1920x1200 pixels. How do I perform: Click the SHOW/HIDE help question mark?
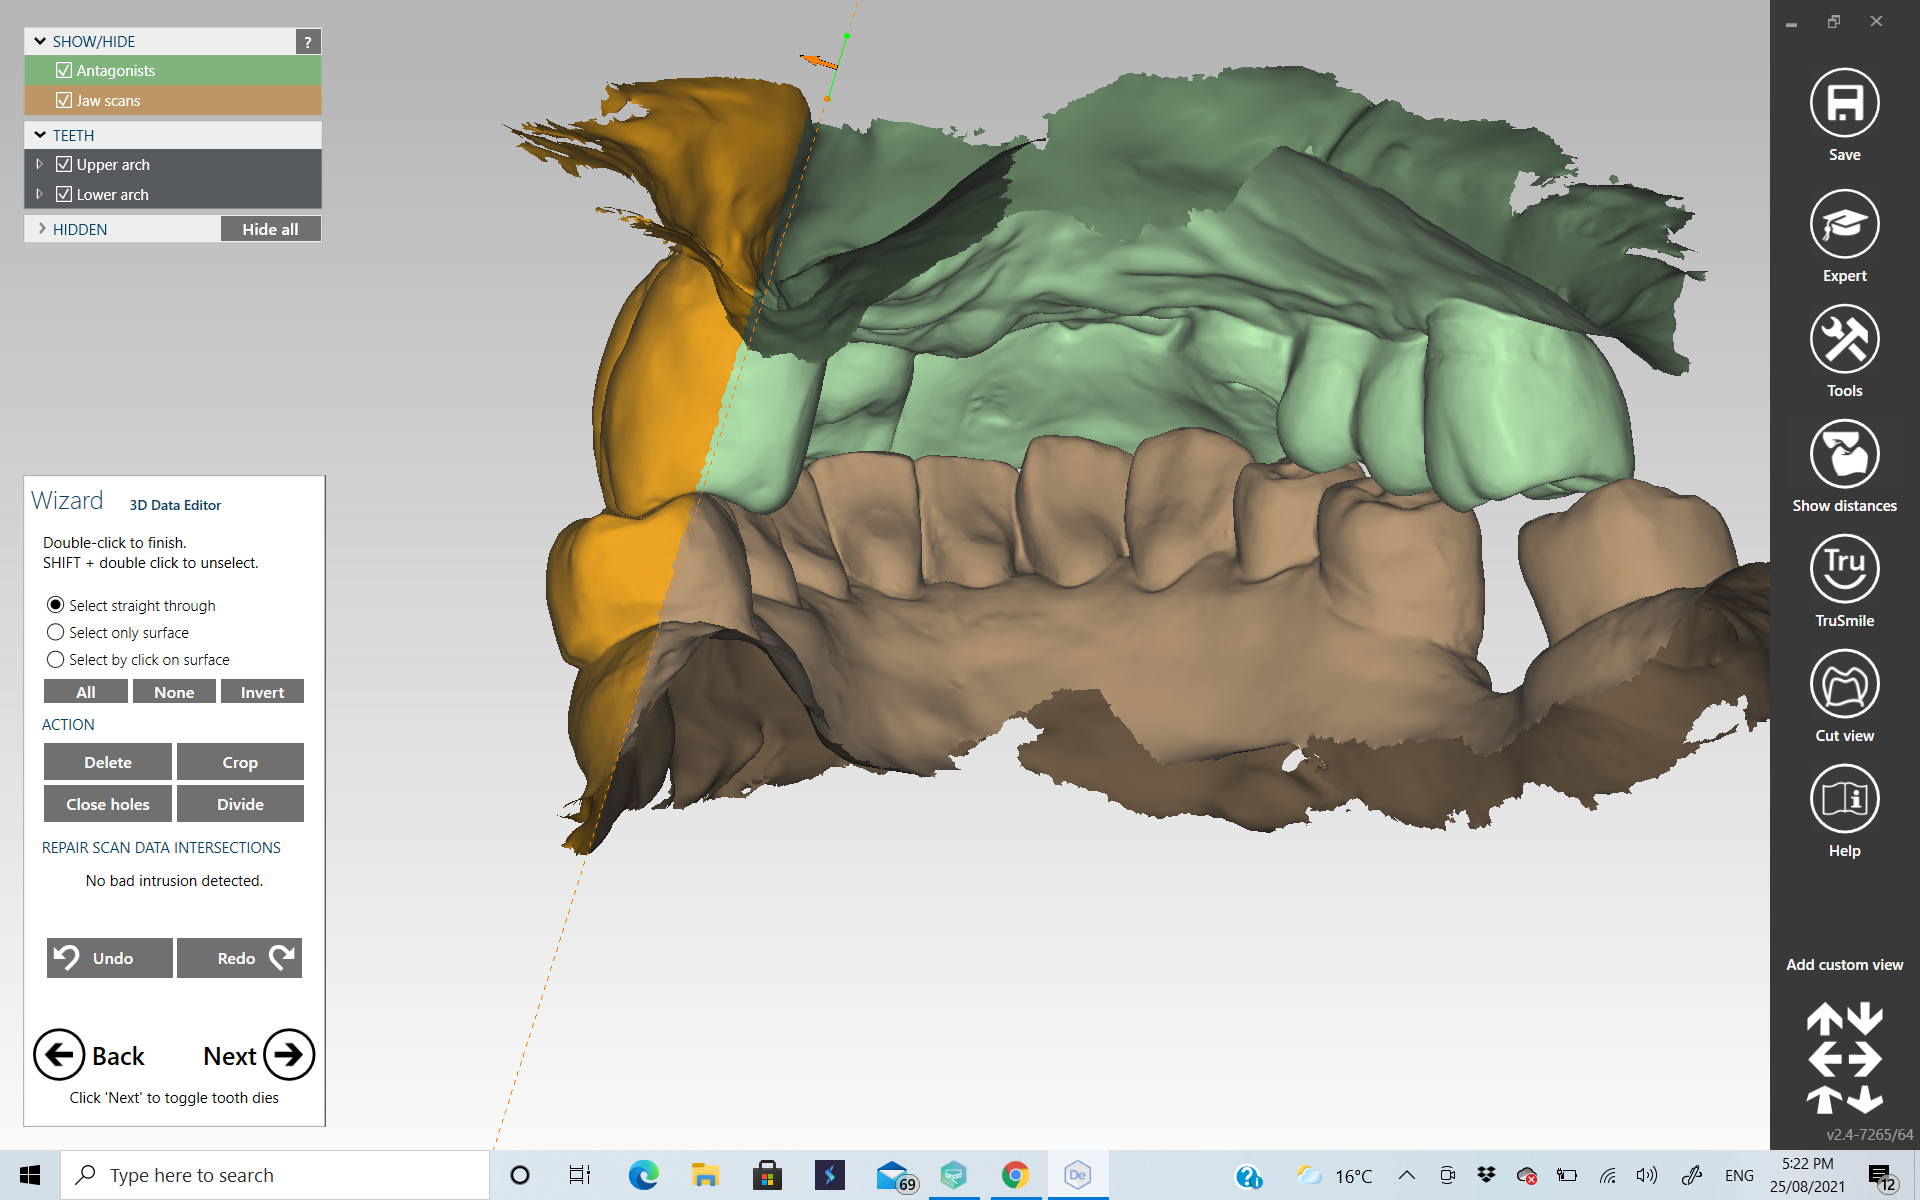308,41
